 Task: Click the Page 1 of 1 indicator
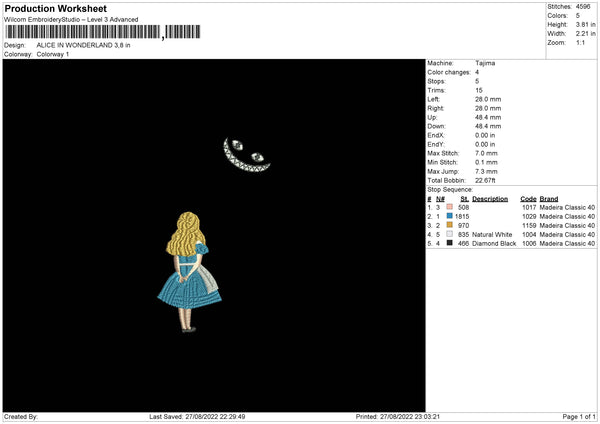pos(579,416)
